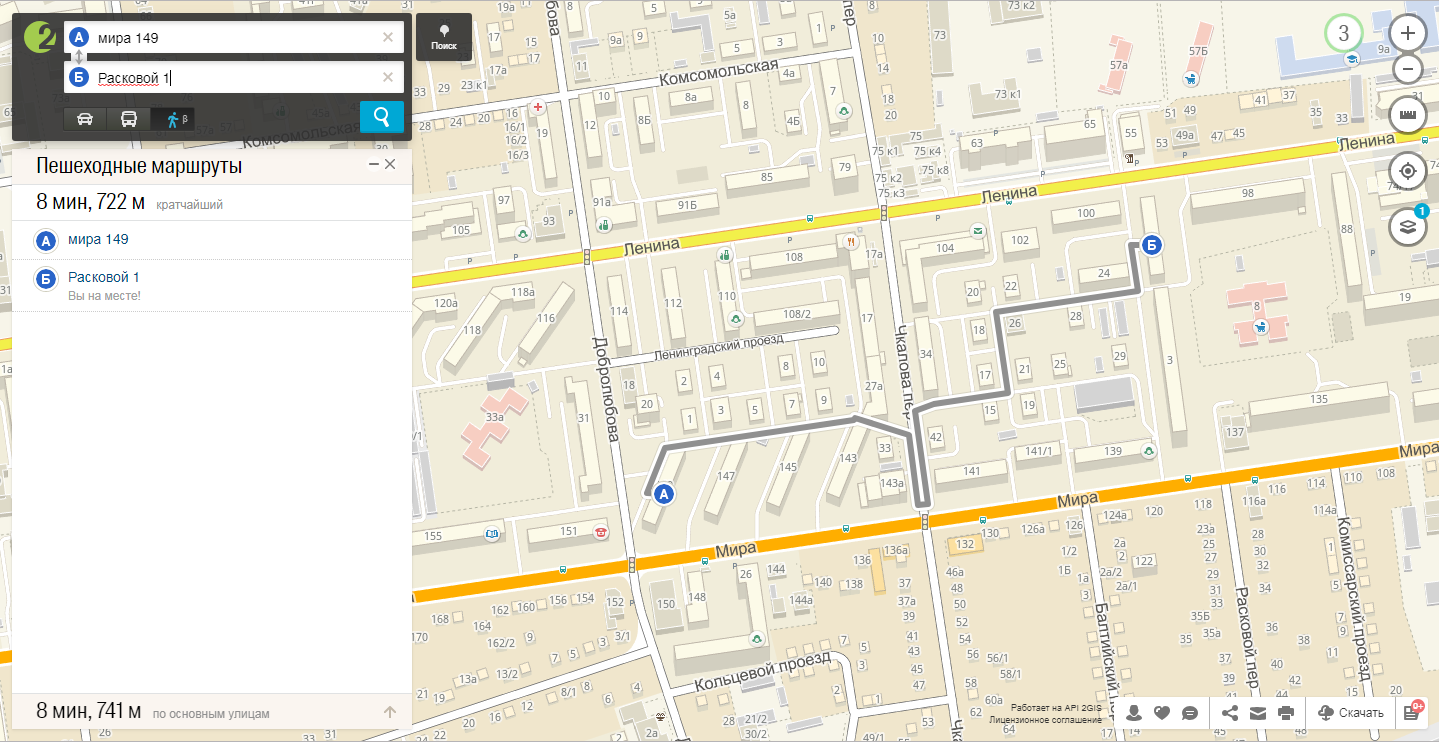Click building 147 on the map
This screenshot has width=1439, height=743.
[726, 476]
